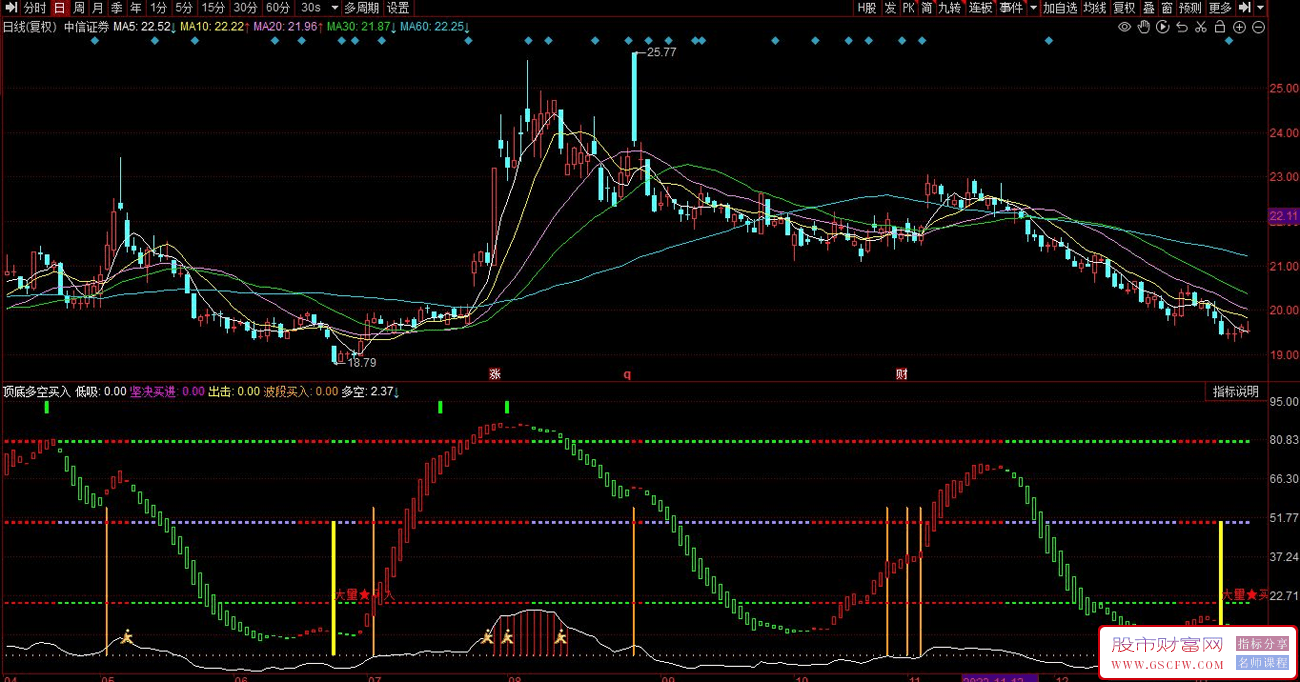Click the 窗 window button
This screenshot has height=682, width=1300.
pos(1167,8)
